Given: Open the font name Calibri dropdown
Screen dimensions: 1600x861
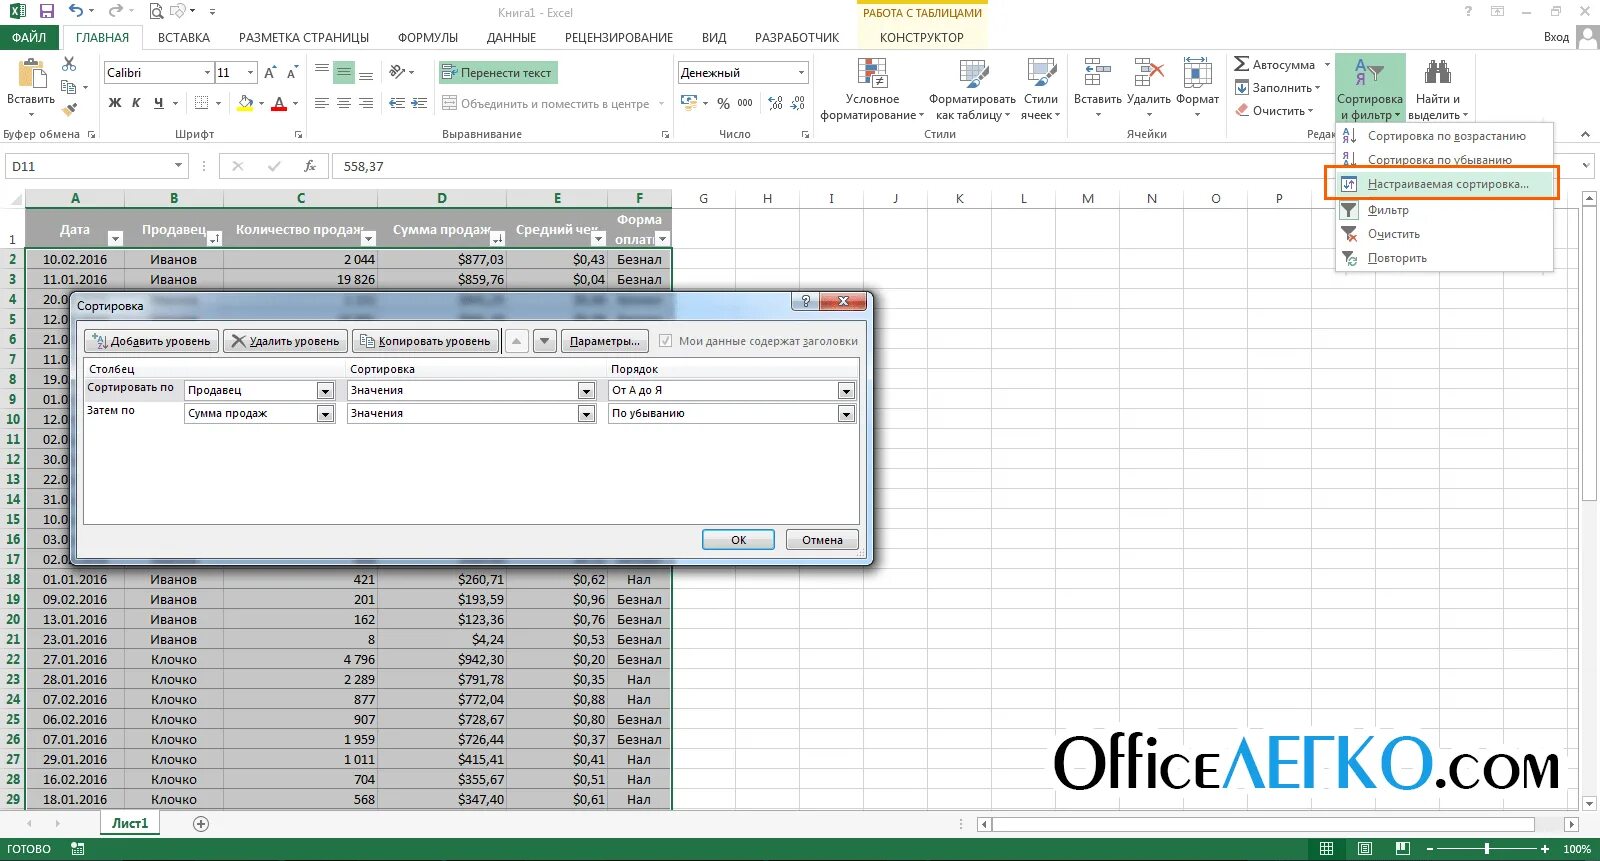Looking at the screenshot, I should pyautogui.click(x=207, y=73).
